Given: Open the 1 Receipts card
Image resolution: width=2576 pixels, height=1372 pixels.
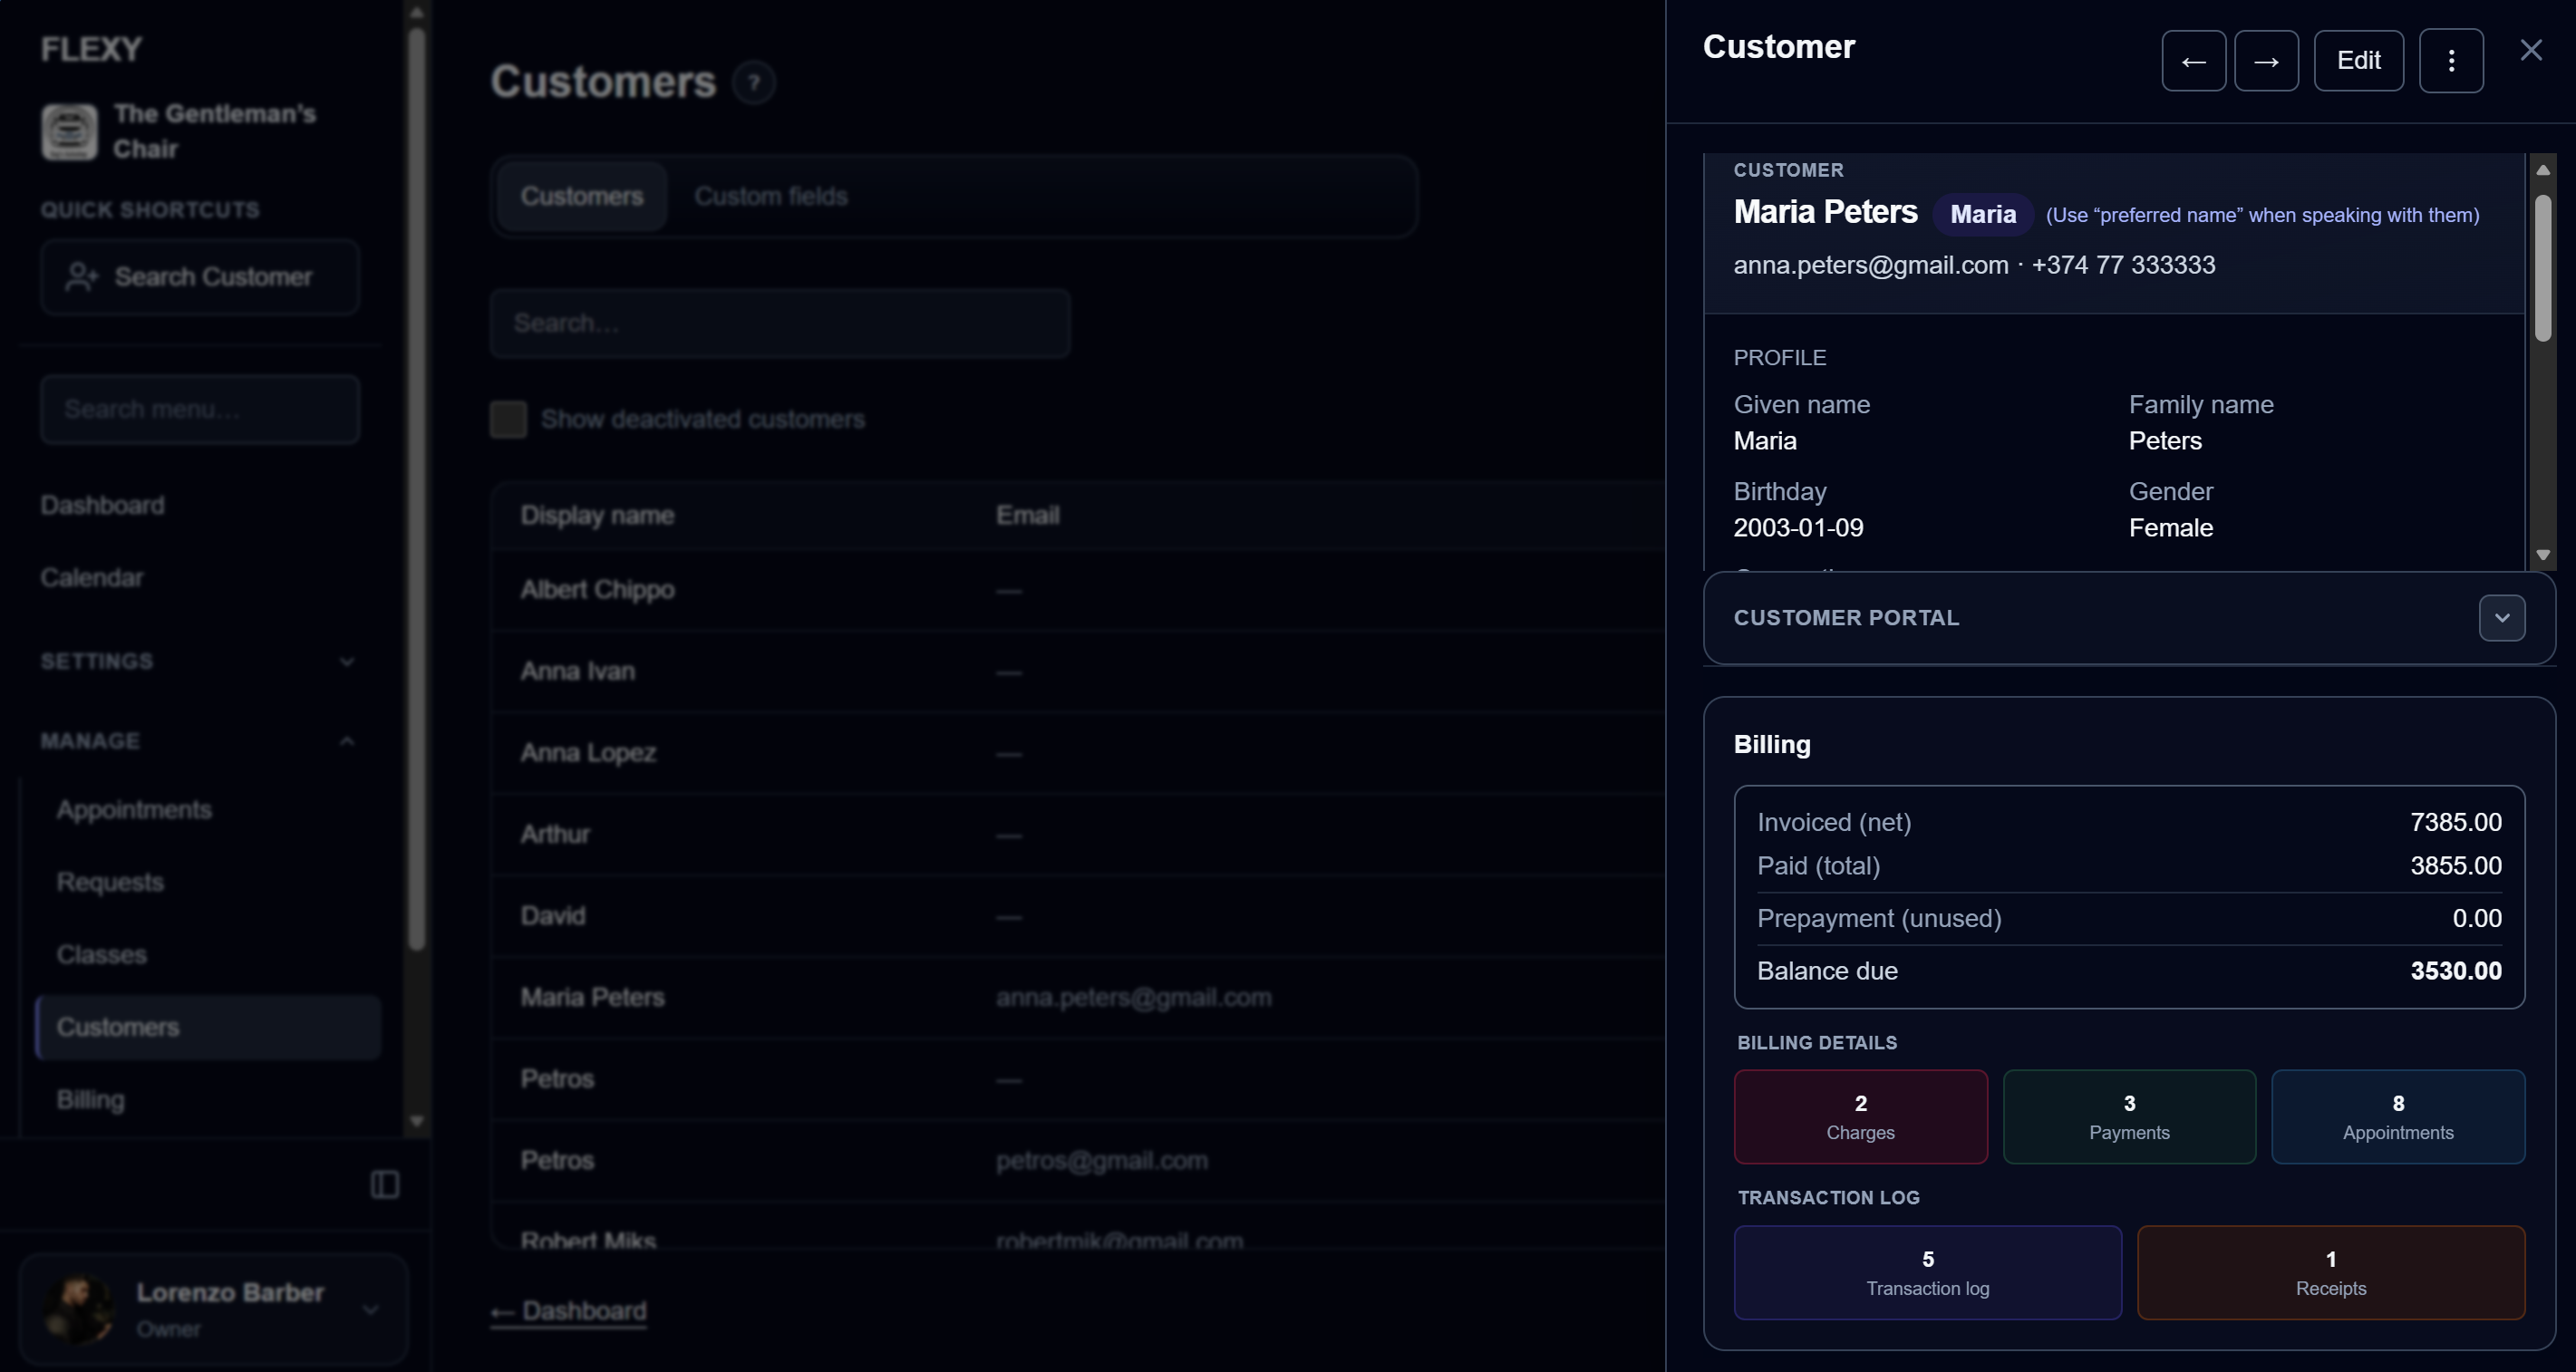Looking at the screenshot, I should pyautogui.click(x=2330, y=1273).
